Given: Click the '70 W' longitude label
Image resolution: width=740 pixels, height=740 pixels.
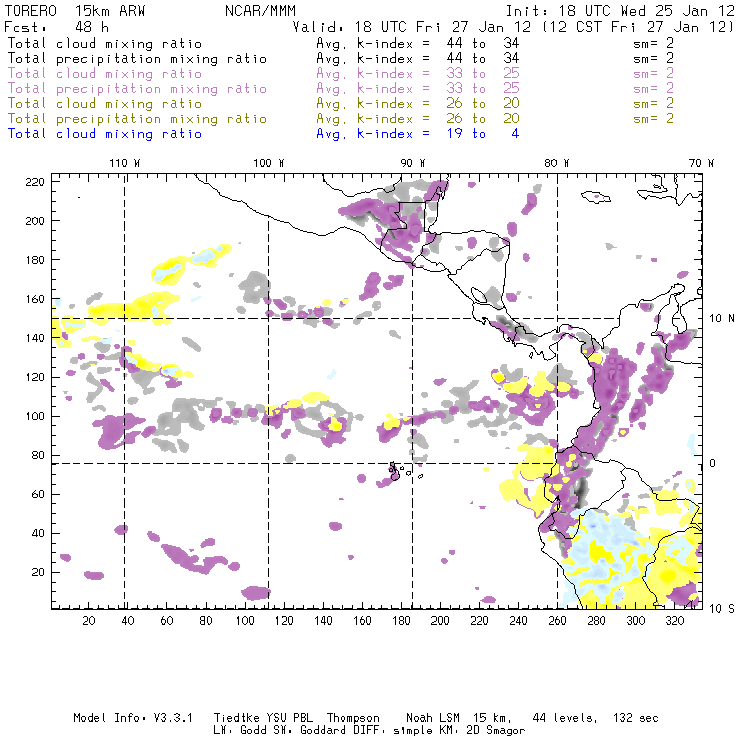Looking at the screenshot, I should [701, 163].
